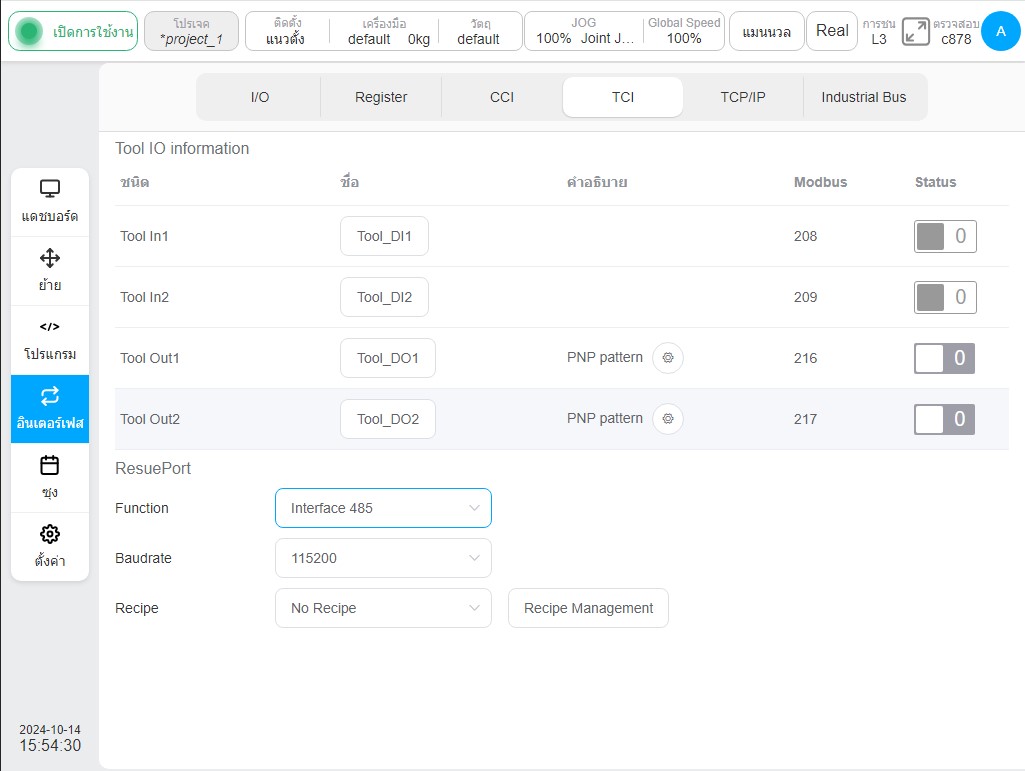Open the Recipe dropdown showing No Recipe
This screenshot has height=771, width=1025.
point(383,608)
